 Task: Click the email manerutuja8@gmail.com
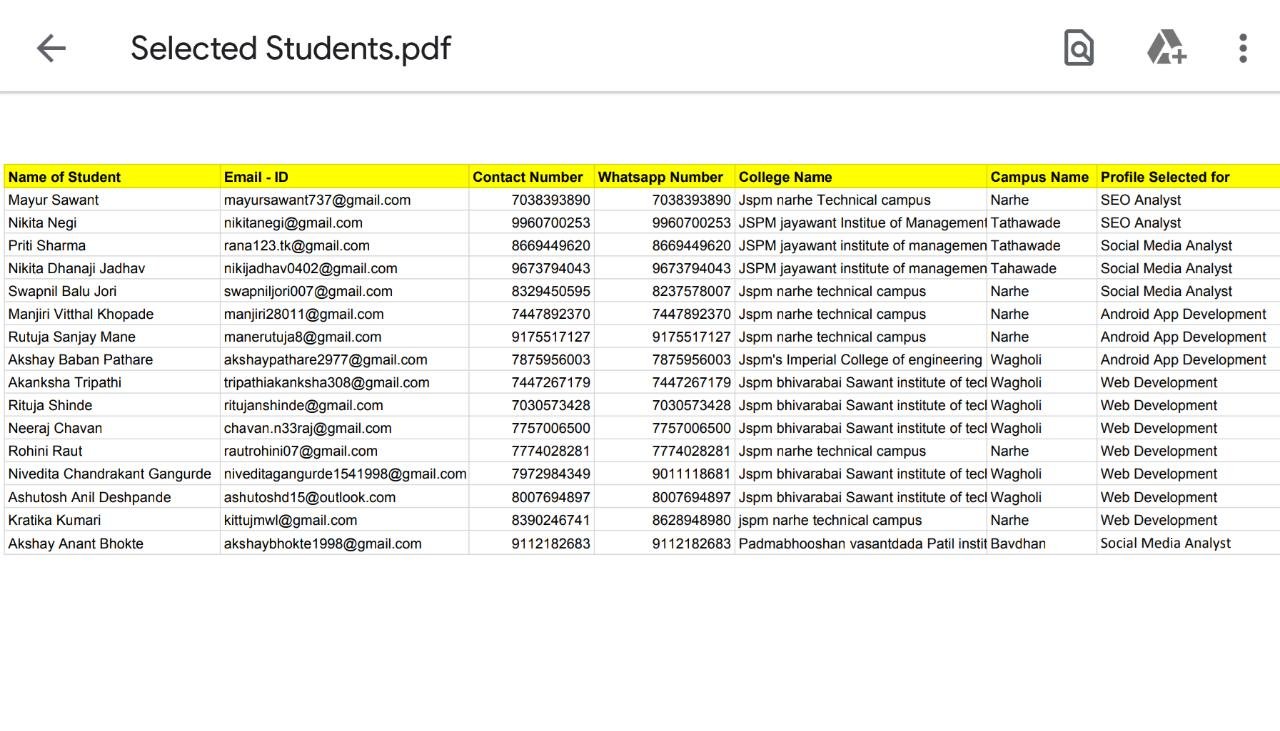[x=302, y=337]
